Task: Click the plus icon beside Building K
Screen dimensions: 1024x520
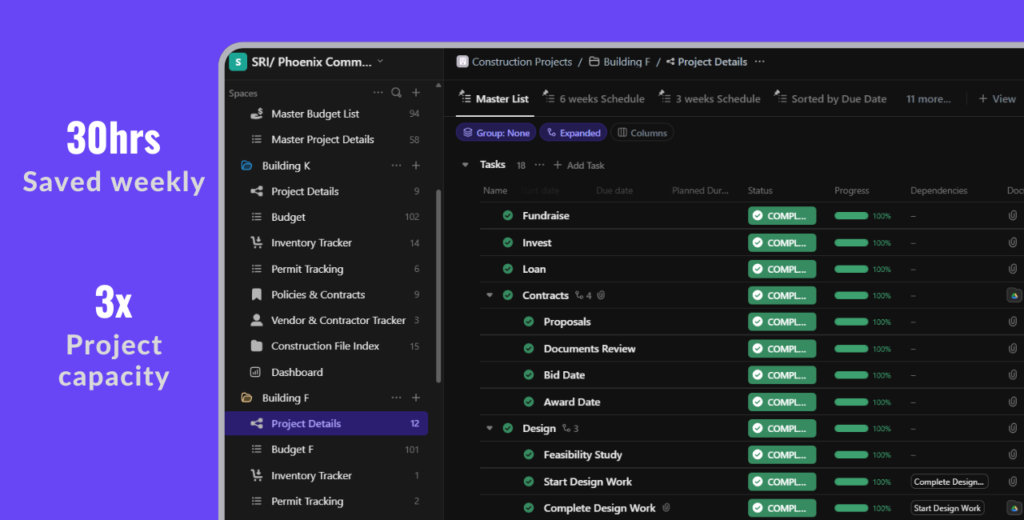Action: tap(416, 166)
